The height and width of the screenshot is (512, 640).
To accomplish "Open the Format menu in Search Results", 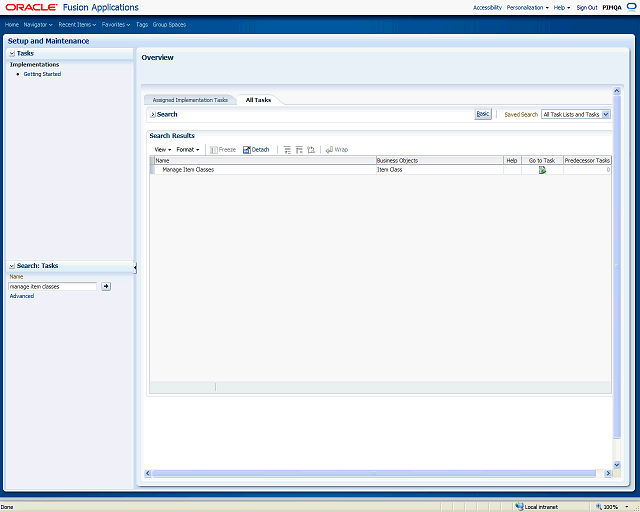I will click(188, 150).
